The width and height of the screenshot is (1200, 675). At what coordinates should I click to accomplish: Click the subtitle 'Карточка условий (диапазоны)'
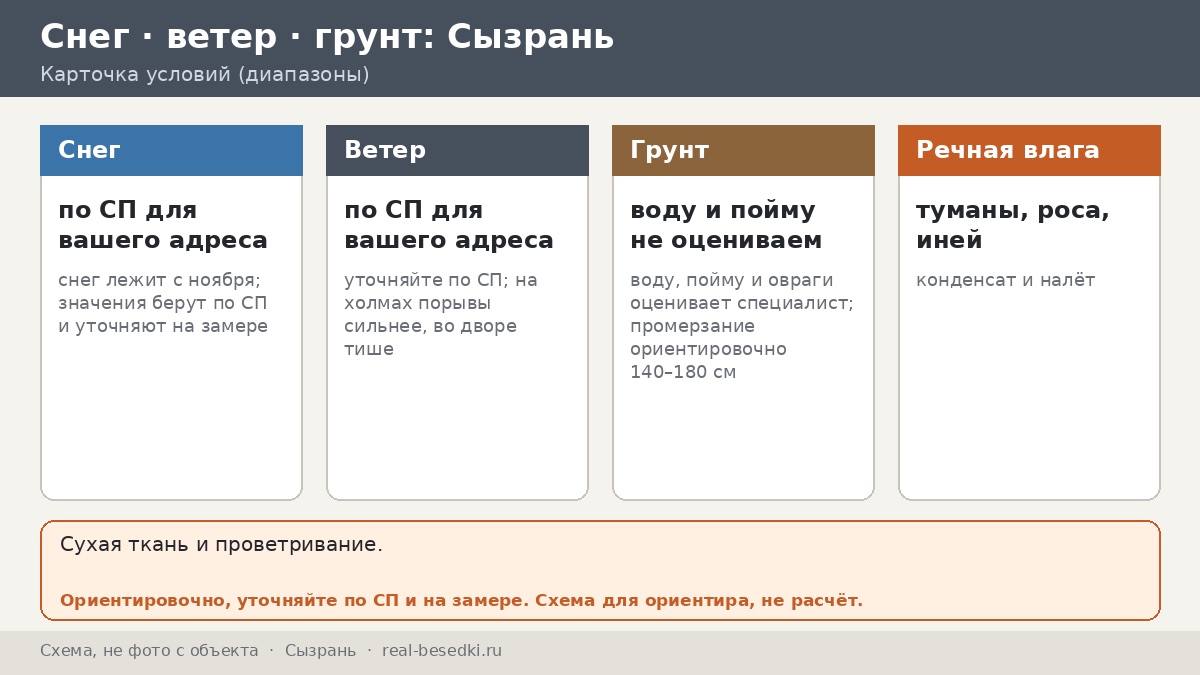(x=205, y=75)
